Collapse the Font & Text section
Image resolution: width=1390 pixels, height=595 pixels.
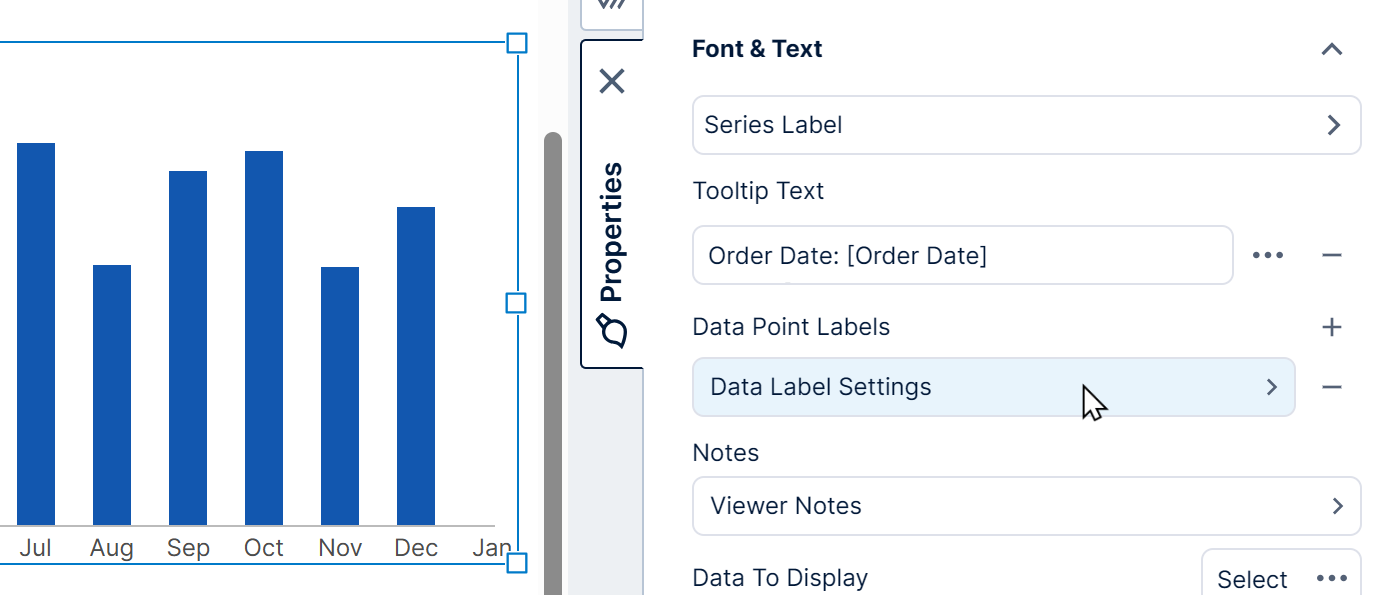[x=1332, y=48]
